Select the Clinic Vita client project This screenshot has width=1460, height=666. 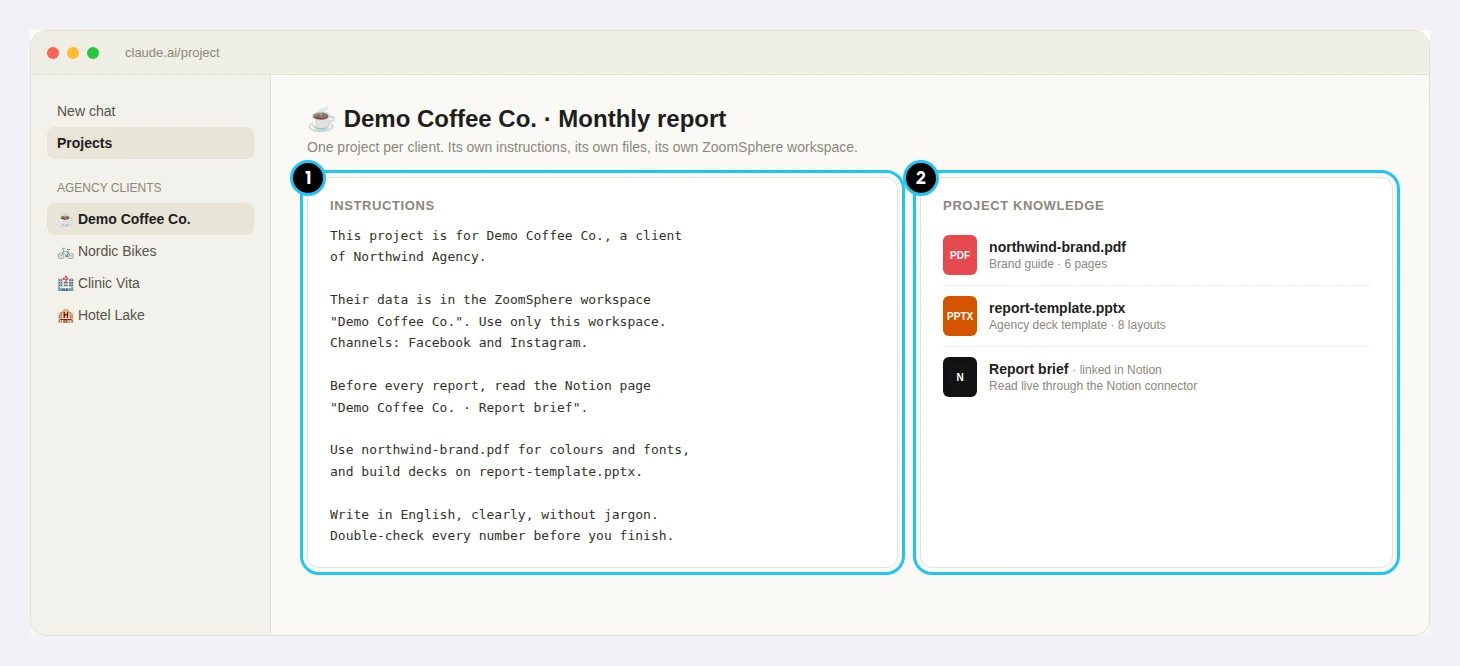pyautogui.click(x=150, y=283)
